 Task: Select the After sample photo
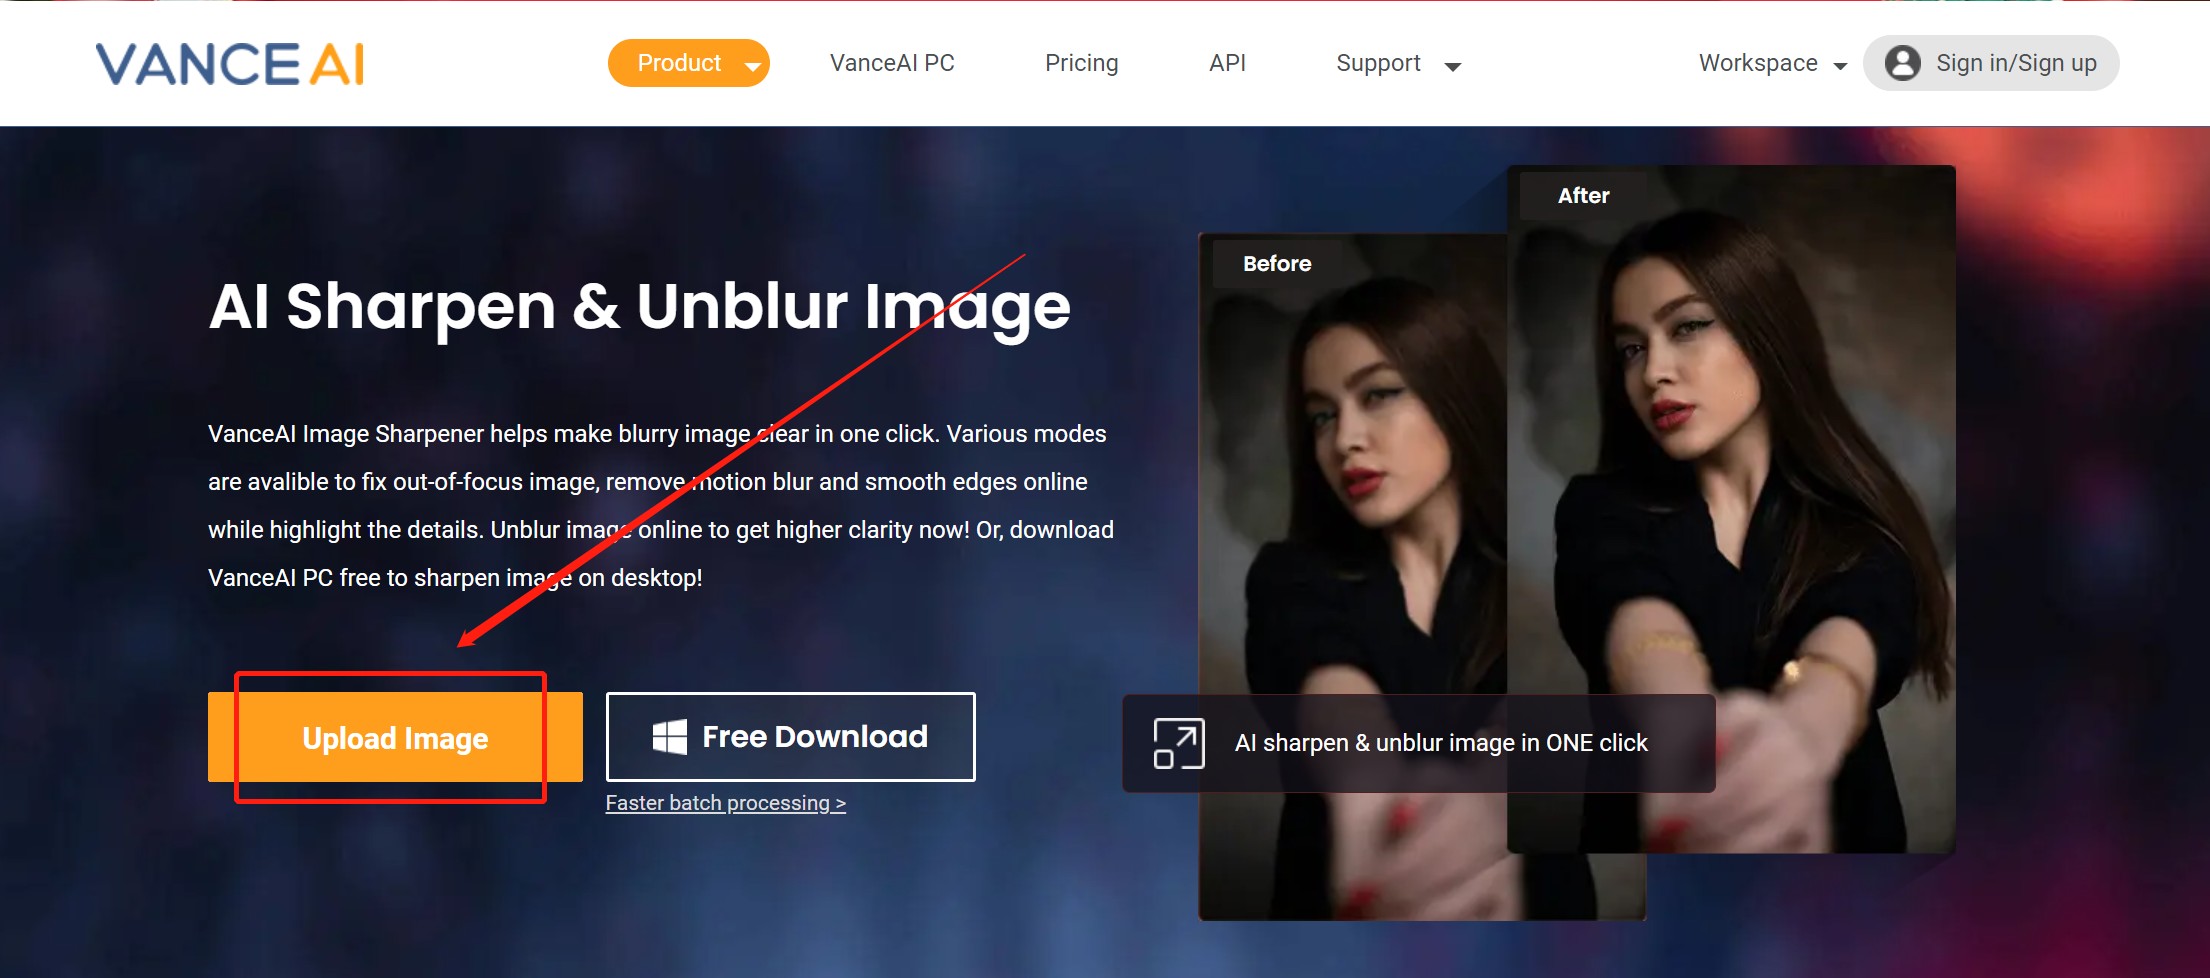[x=1730, y=450]
